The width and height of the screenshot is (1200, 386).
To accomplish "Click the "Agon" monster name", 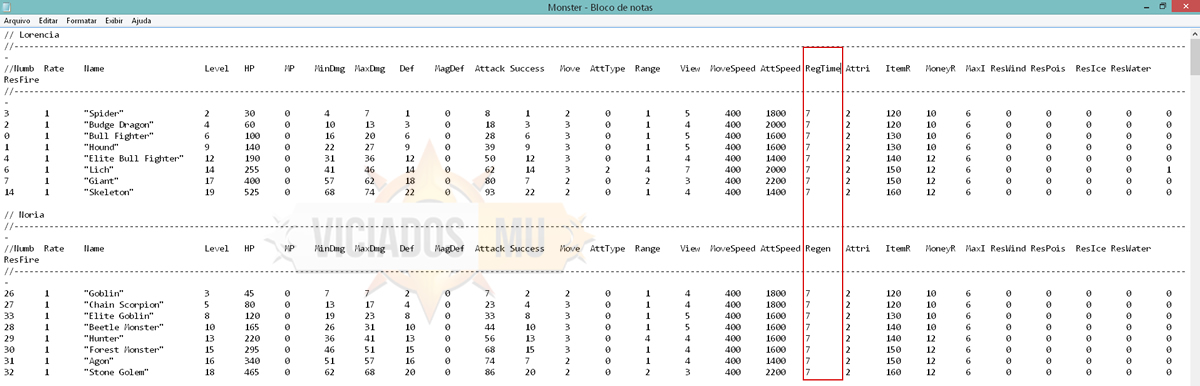I will pyautogui.click(x=98, y=360).
